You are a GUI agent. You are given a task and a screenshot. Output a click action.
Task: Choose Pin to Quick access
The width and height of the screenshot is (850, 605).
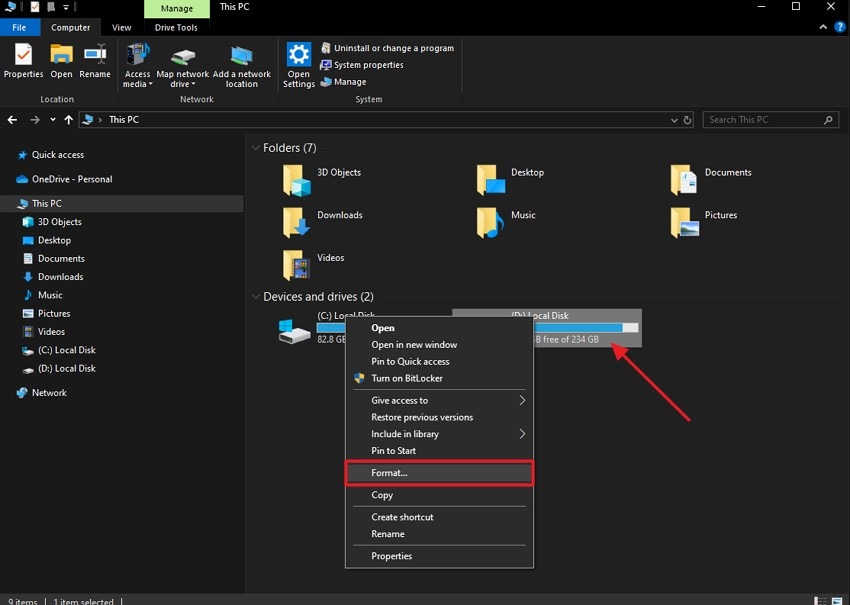[x=439, y=361]
